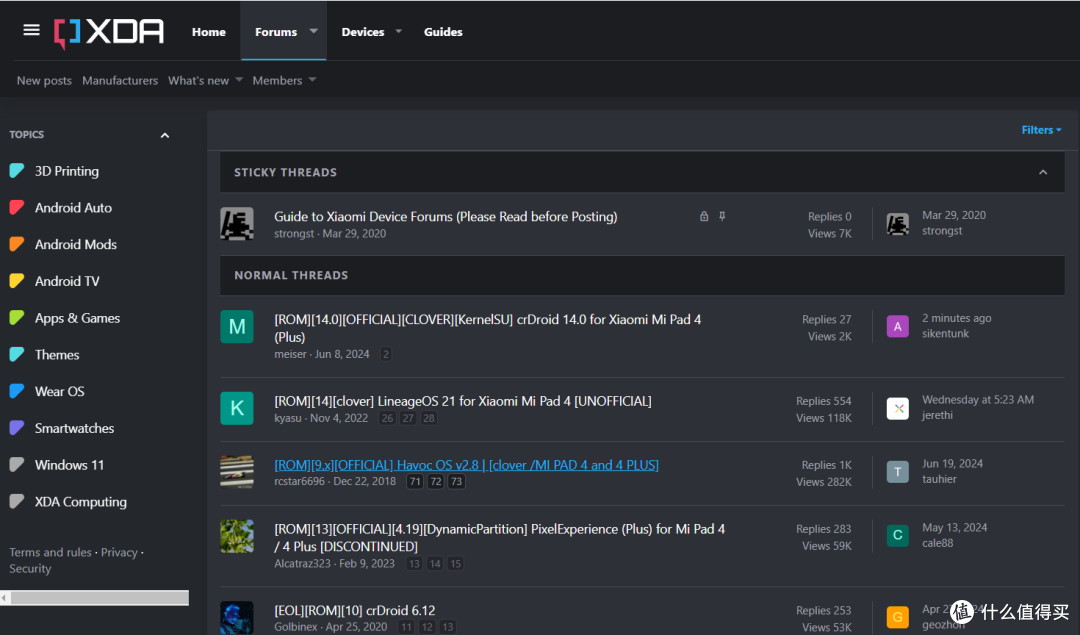The height and width of the screenshot is (635, 1080).
Task: Open Privacy link in sidebar footer
Action: pos(119,552)
